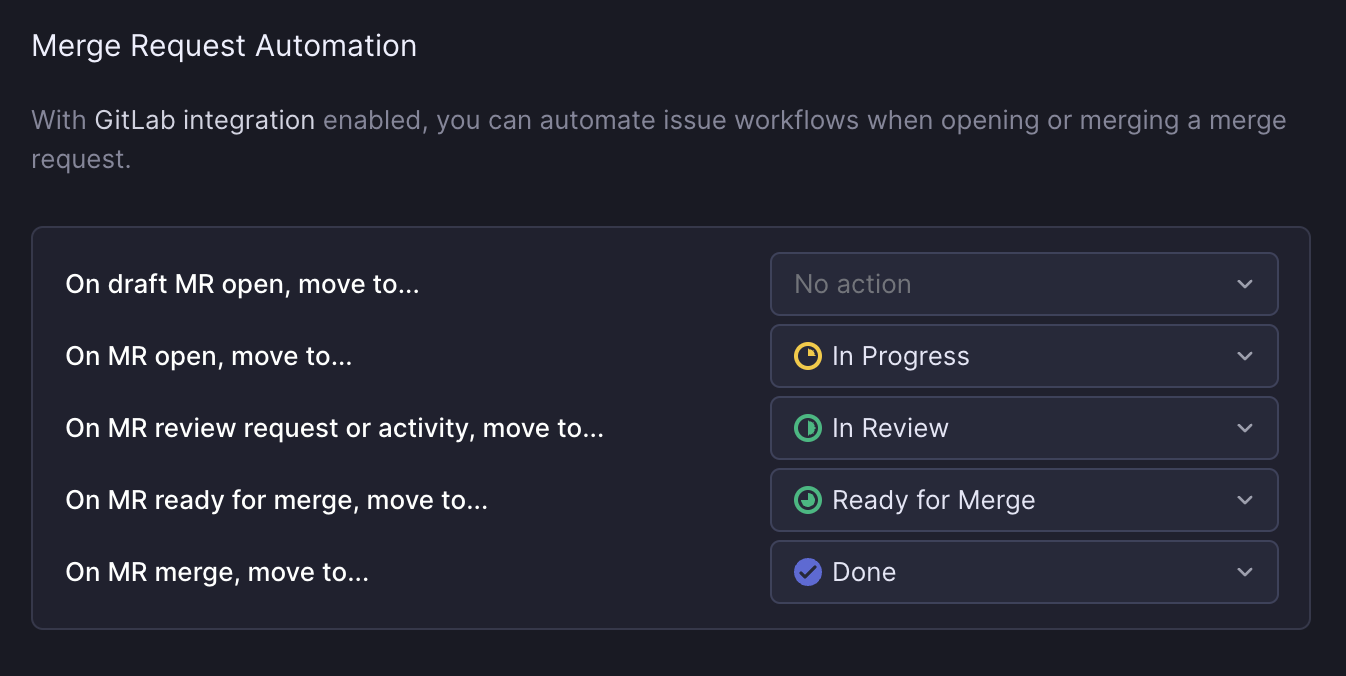1346x676 pixels.
Task: Click the Merge Request Automation heading
Action: [224, 45]
